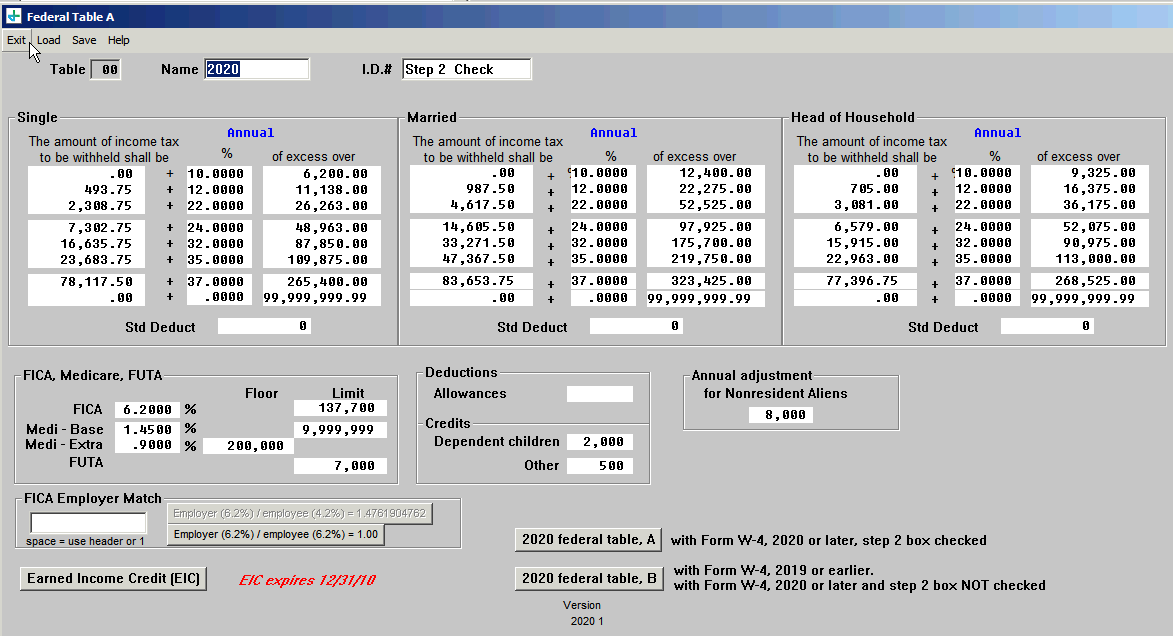Image resolution: width=1173 pixels, height=636 pixels.
Task: Click Employer (6.2%) / employee (4.2%) button
Action: (299, 513)
